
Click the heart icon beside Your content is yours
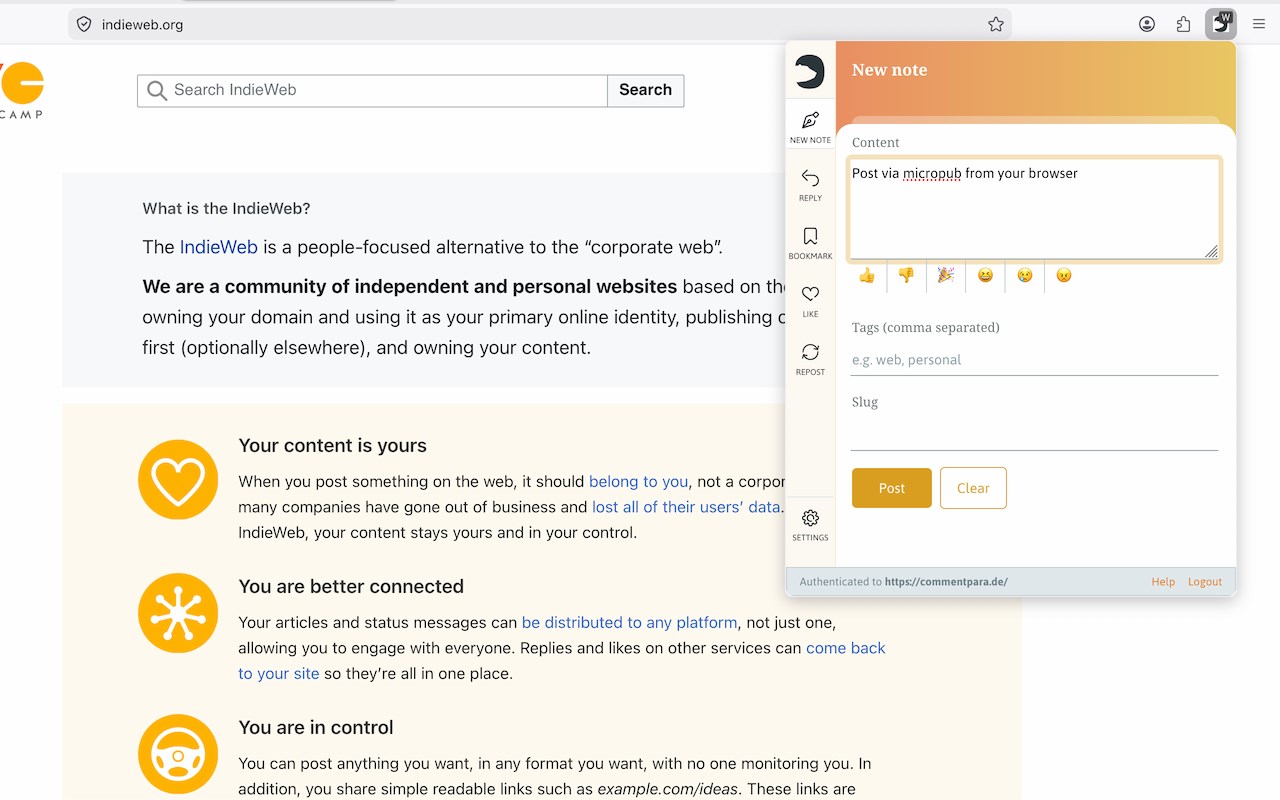click(178, 480)
